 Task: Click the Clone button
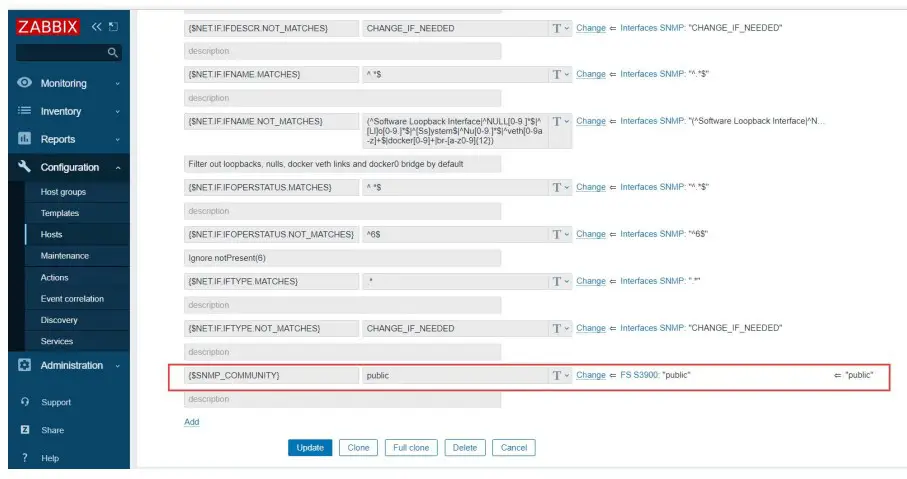358,448
